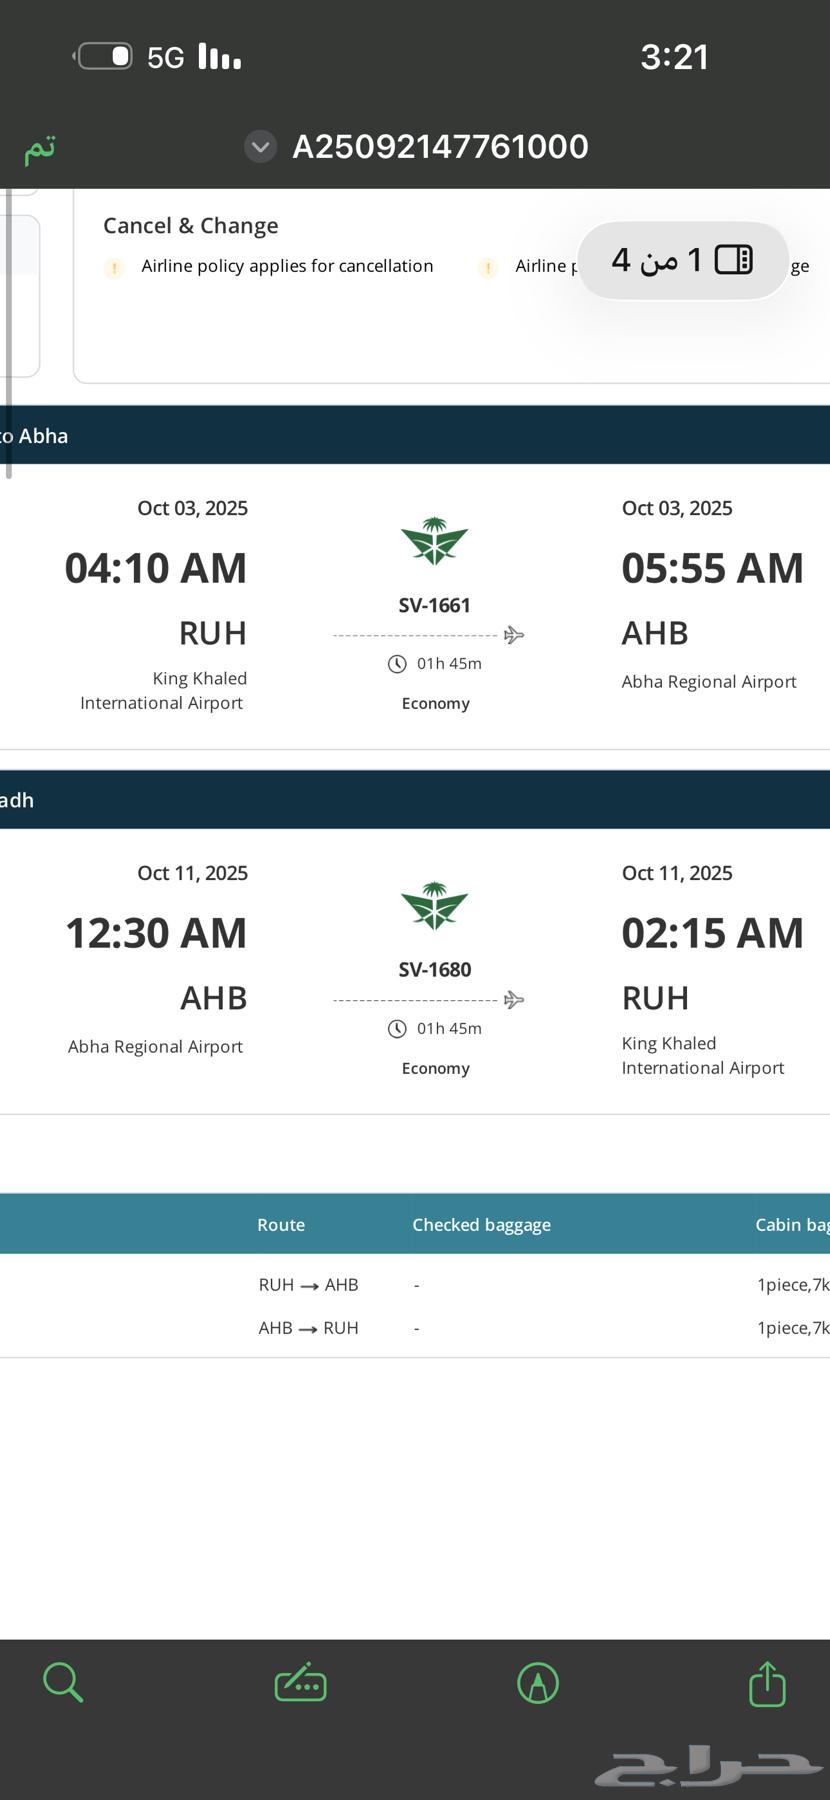830x1800 pixels.
Task: Tap the Share icon
Action: click(x=768, y=1683)
